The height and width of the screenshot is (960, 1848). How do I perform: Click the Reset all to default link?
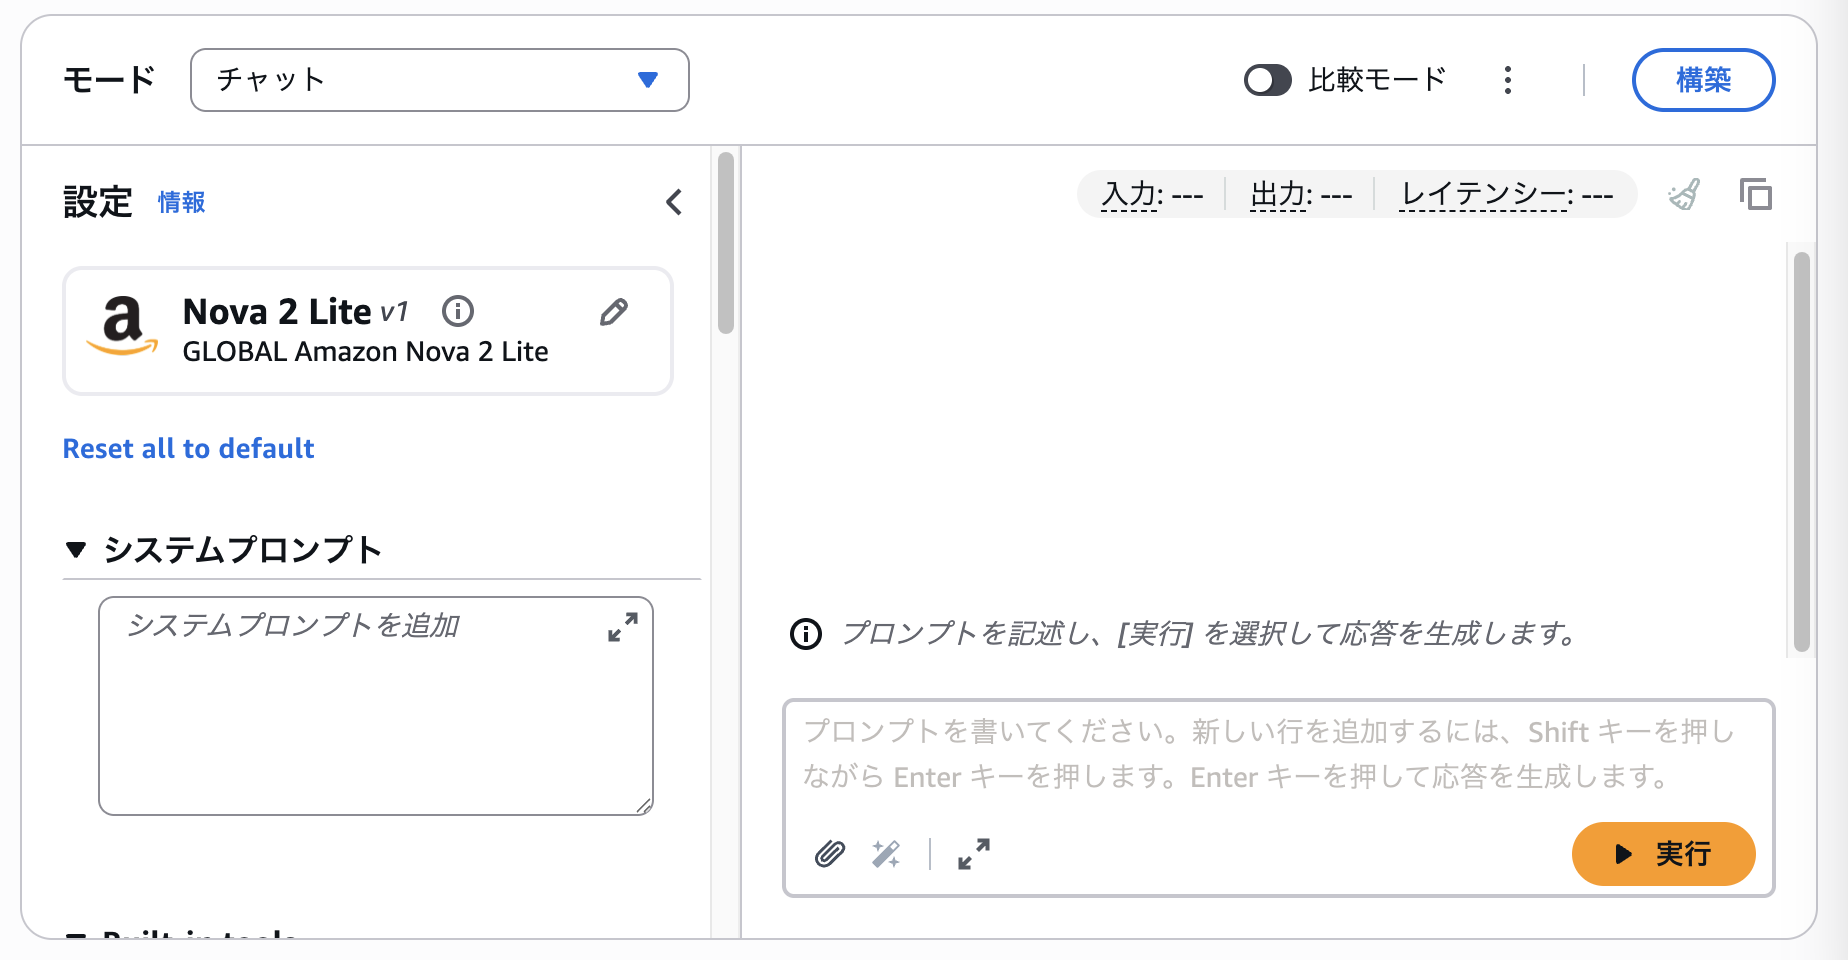(x=188, y=449)
